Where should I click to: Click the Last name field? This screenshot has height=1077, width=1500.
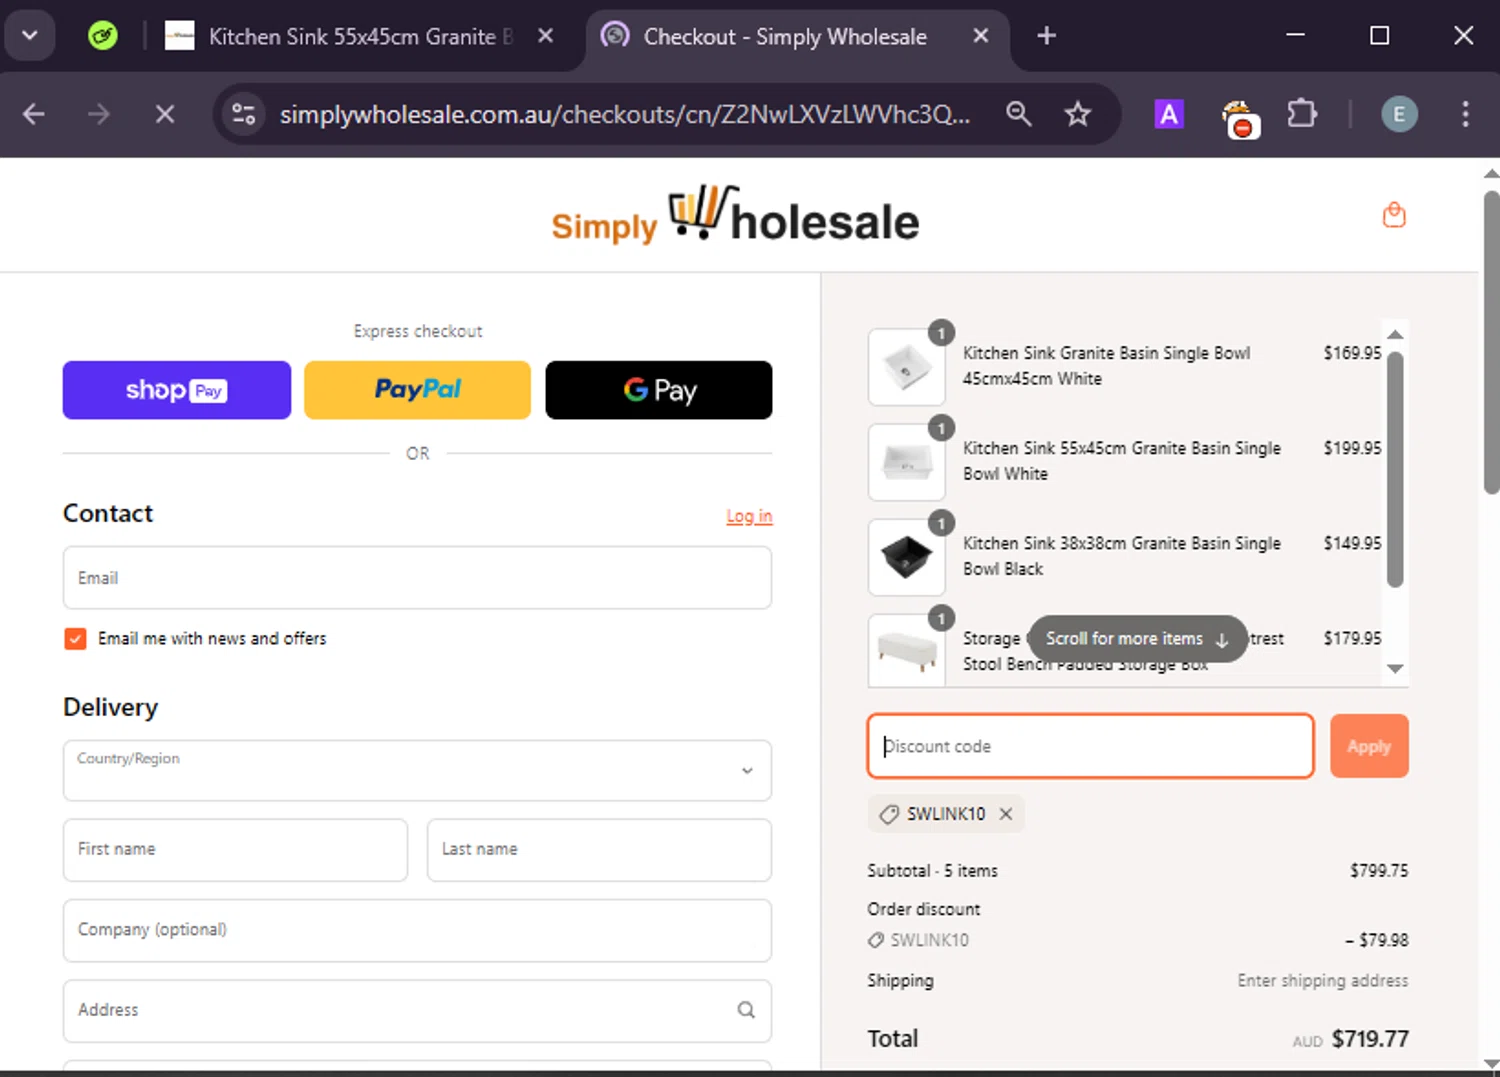click(x=599, y=850)
